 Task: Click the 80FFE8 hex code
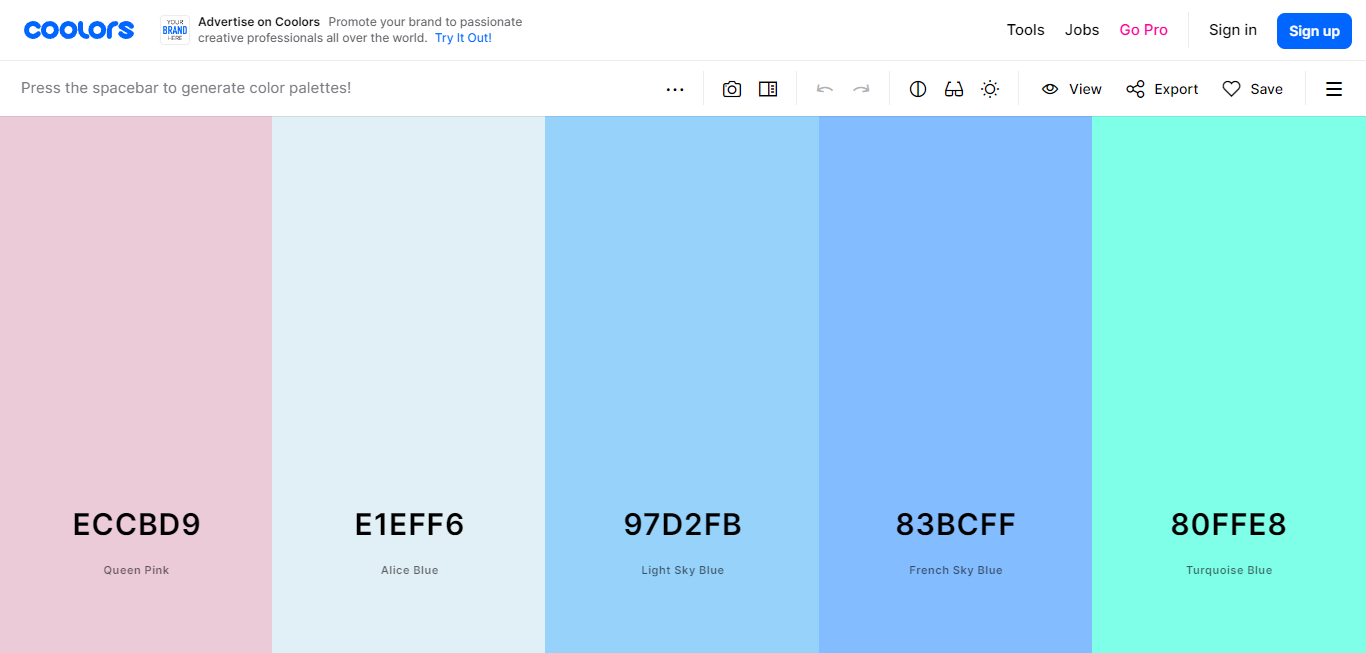1229,525
